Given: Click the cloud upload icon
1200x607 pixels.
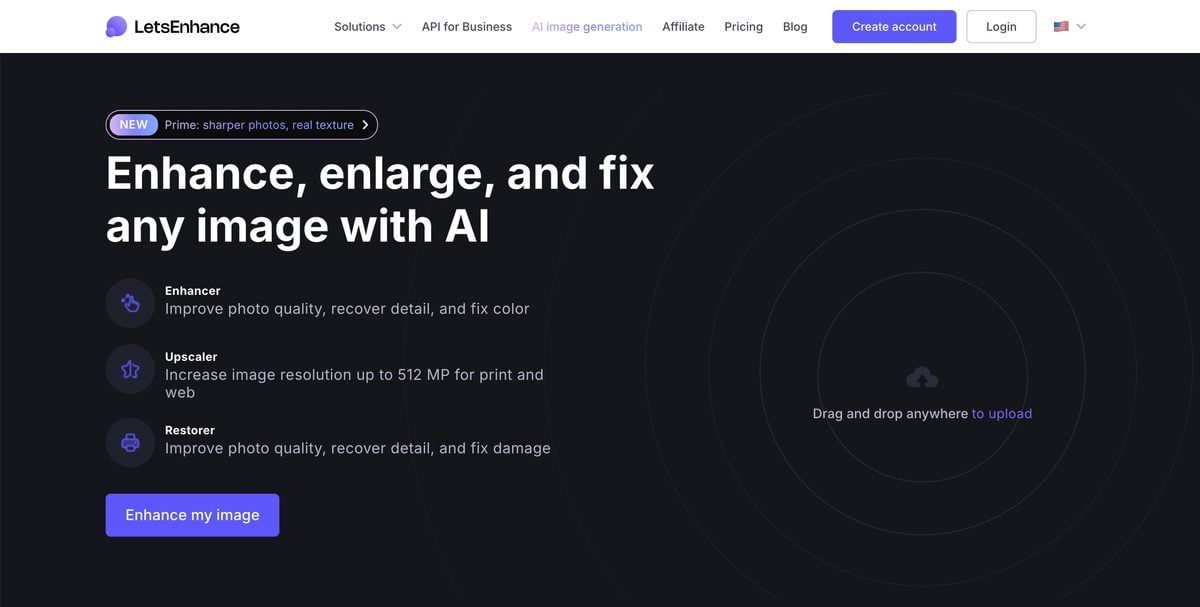Looking at the screenshot, I should tap(922, 377).
